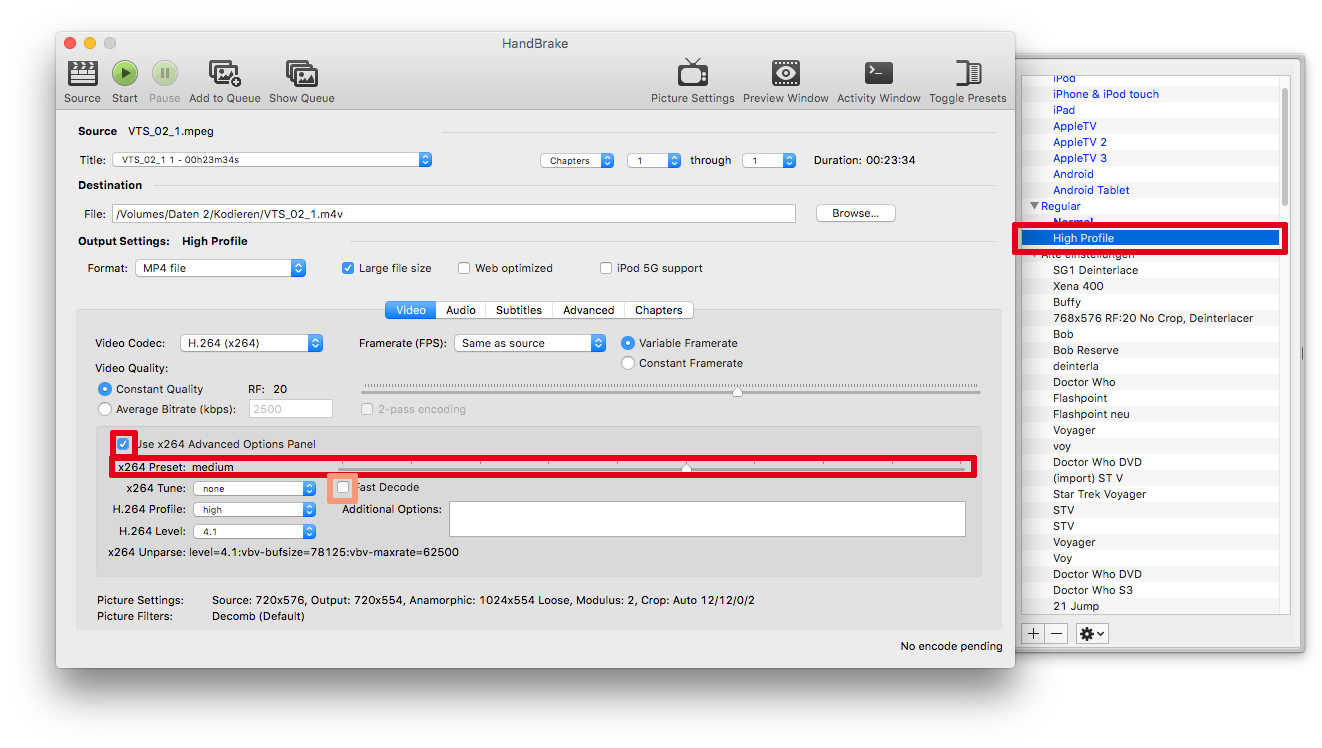Viewport: 1322px width, 748px height.
Task: Select the (import) ST V preset
Action: (1088, 478)
